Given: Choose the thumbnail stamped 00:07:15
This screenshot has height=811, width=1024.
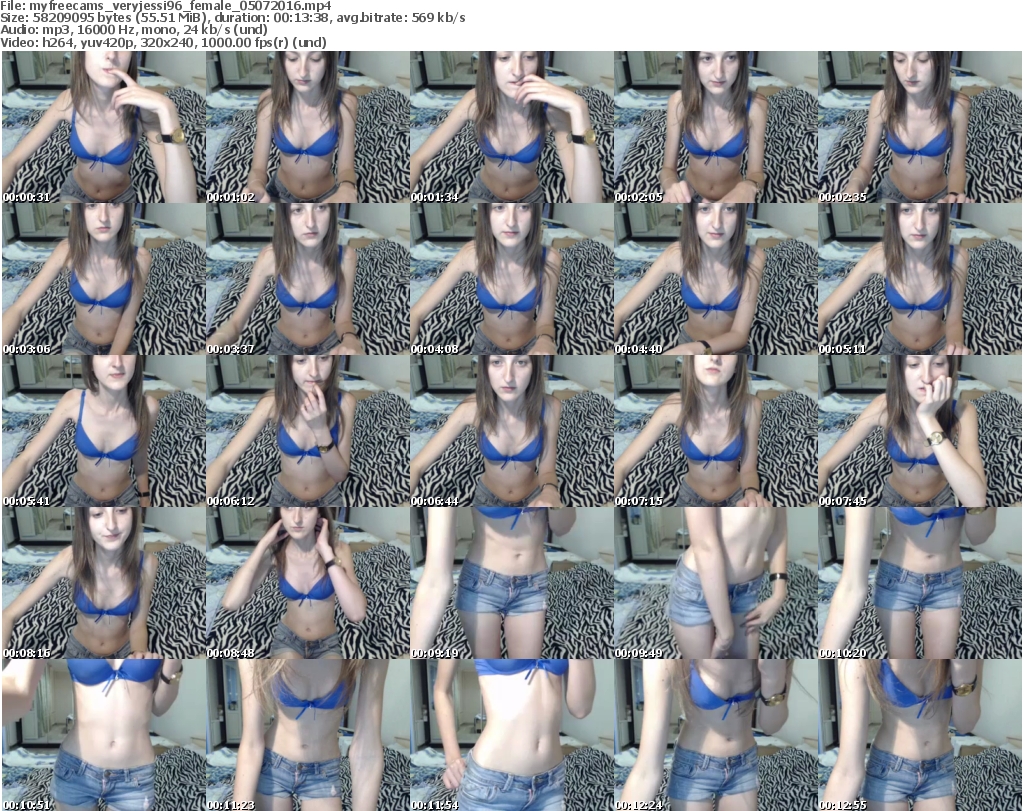Looking at the screenshot, I should point(716,431).
